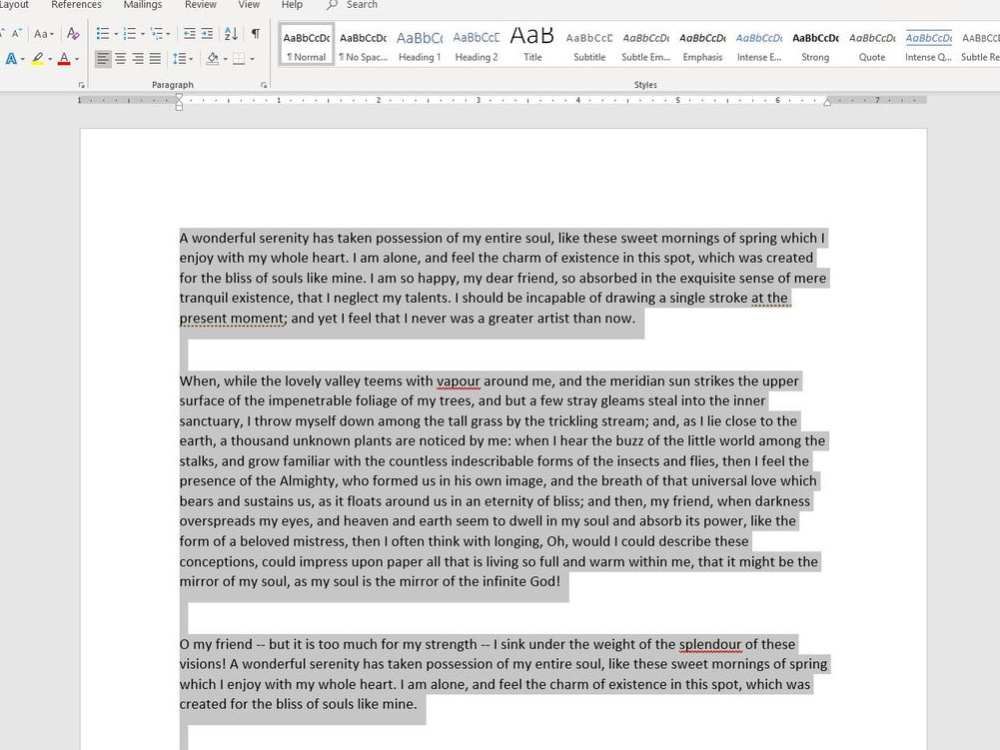This screenshot has height=750, width=1000.
Task: Click the underlined word "splendour"
Action: [x=710, y=644]
